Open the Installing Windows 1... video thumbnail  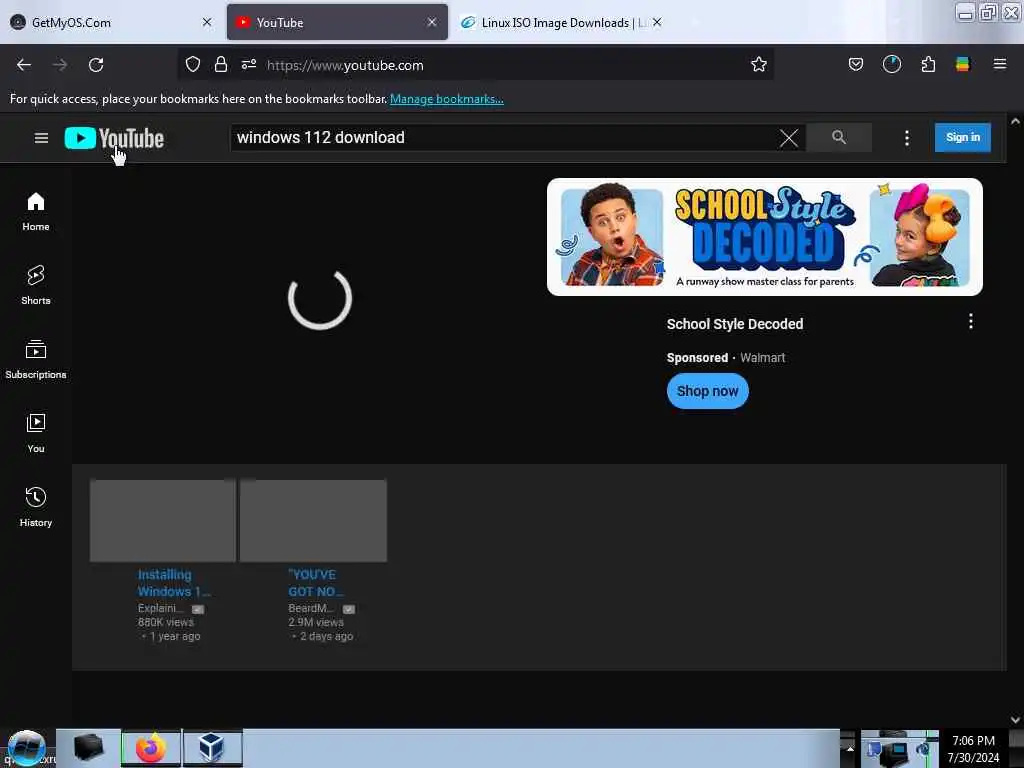pyautogui.click(x=163, y=520)
